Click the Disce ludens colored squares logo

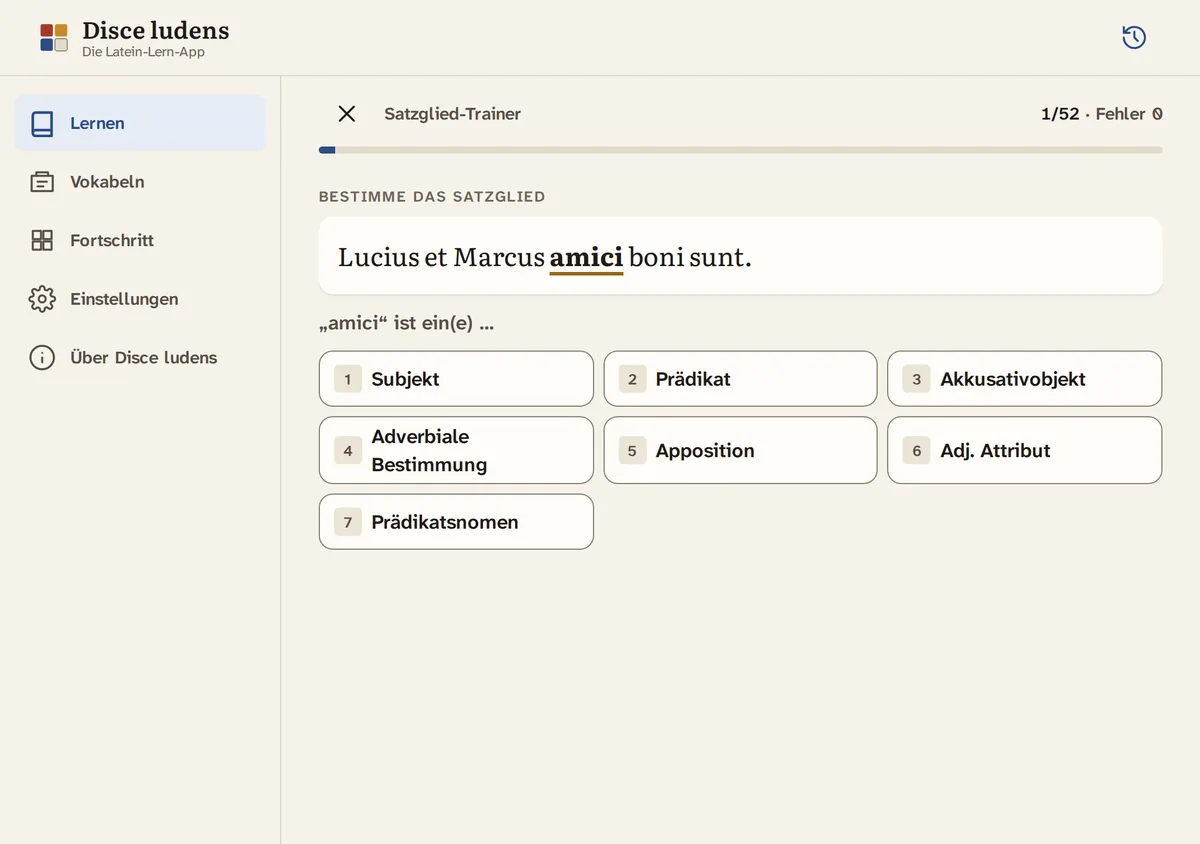tap(54, 38)
